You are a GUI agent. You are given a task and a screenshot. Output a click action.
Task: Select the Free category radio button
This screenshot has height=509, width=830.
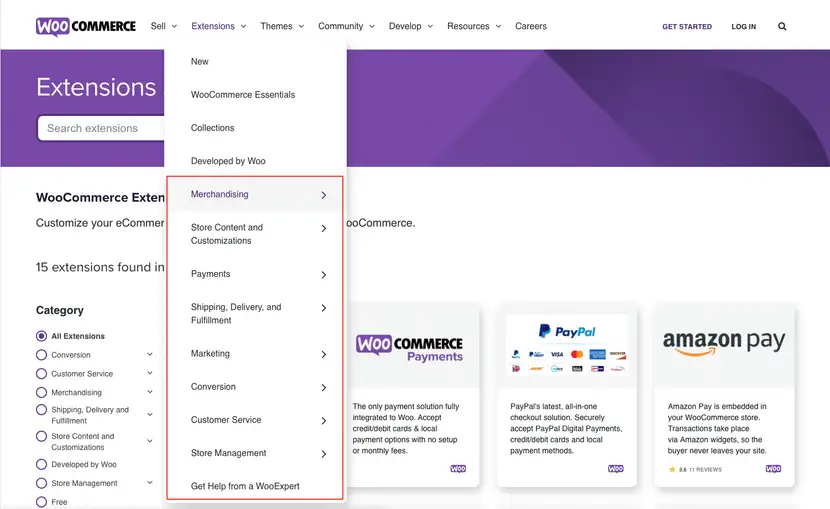(x=41, y=502)
